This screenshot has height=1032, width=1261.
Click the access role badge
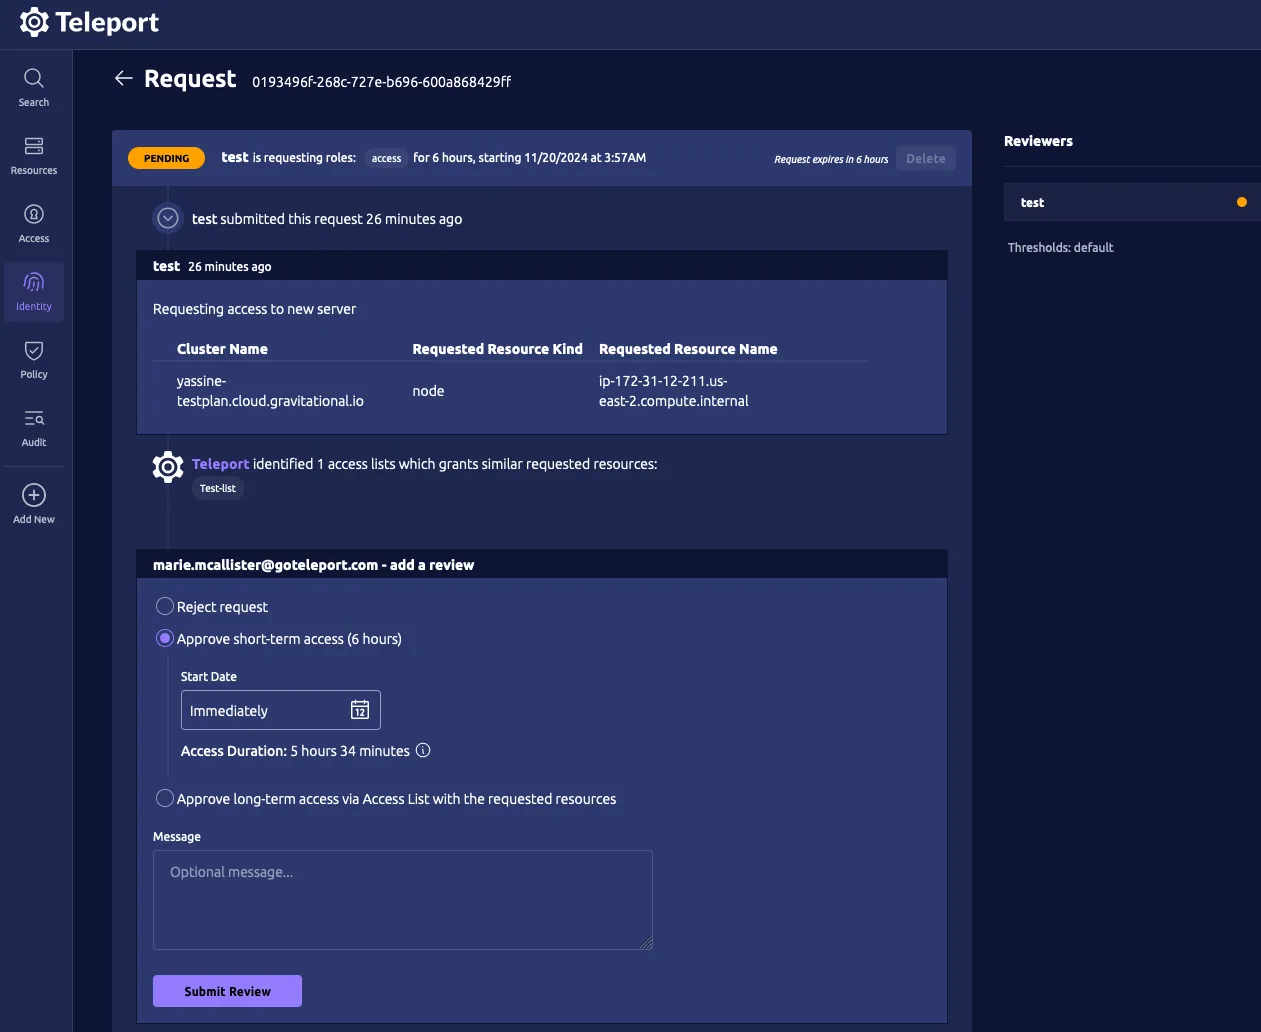point(386,158)
